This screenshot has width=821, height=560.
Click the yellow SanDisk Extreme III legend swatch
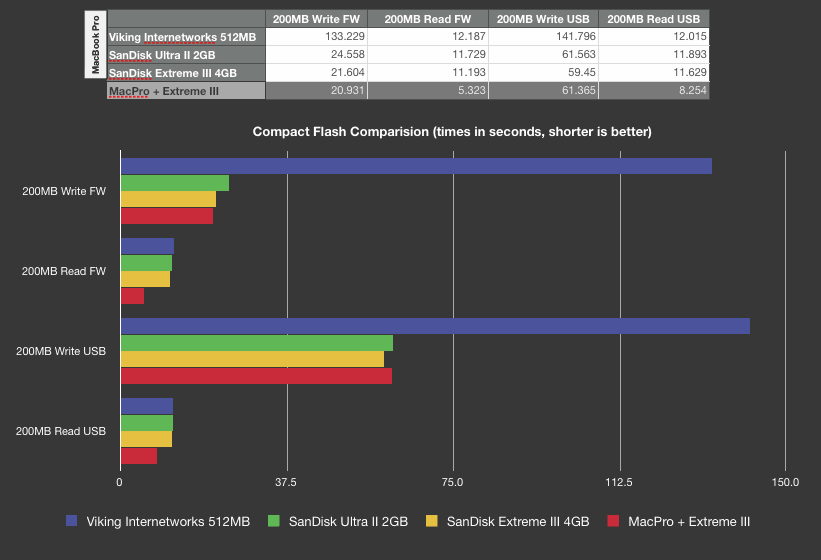tap(432, 521)
